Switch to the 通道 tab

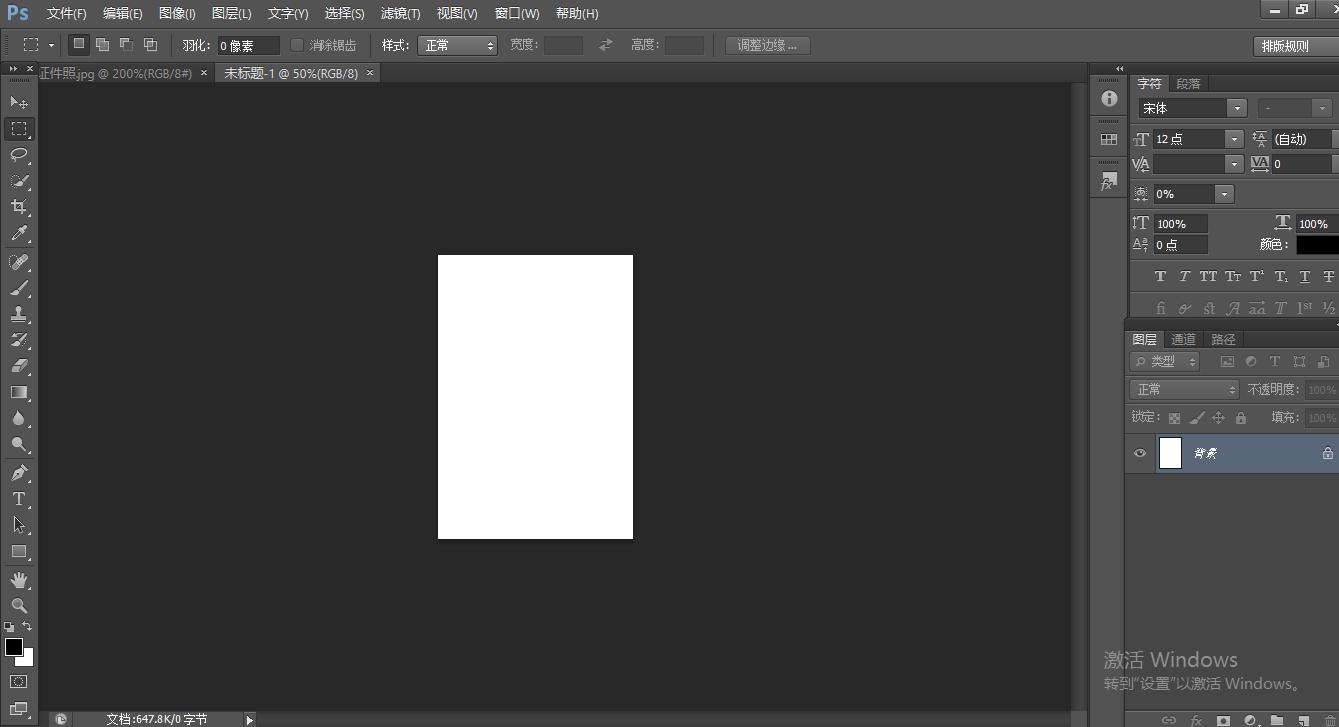click(x=1183, y=339)
